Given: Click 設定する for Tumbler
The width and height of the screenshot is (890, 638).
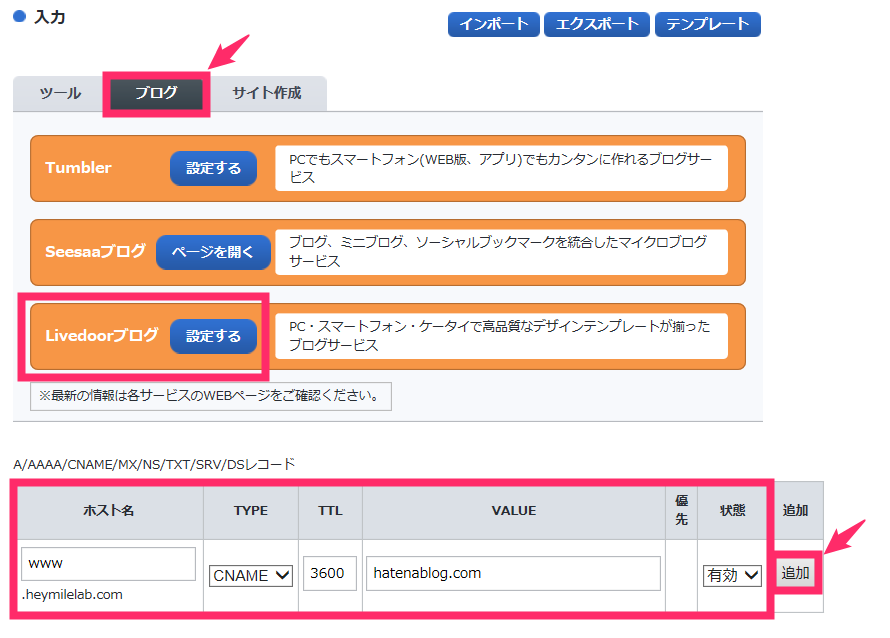Looking at the screenshot, I should 213,168.
